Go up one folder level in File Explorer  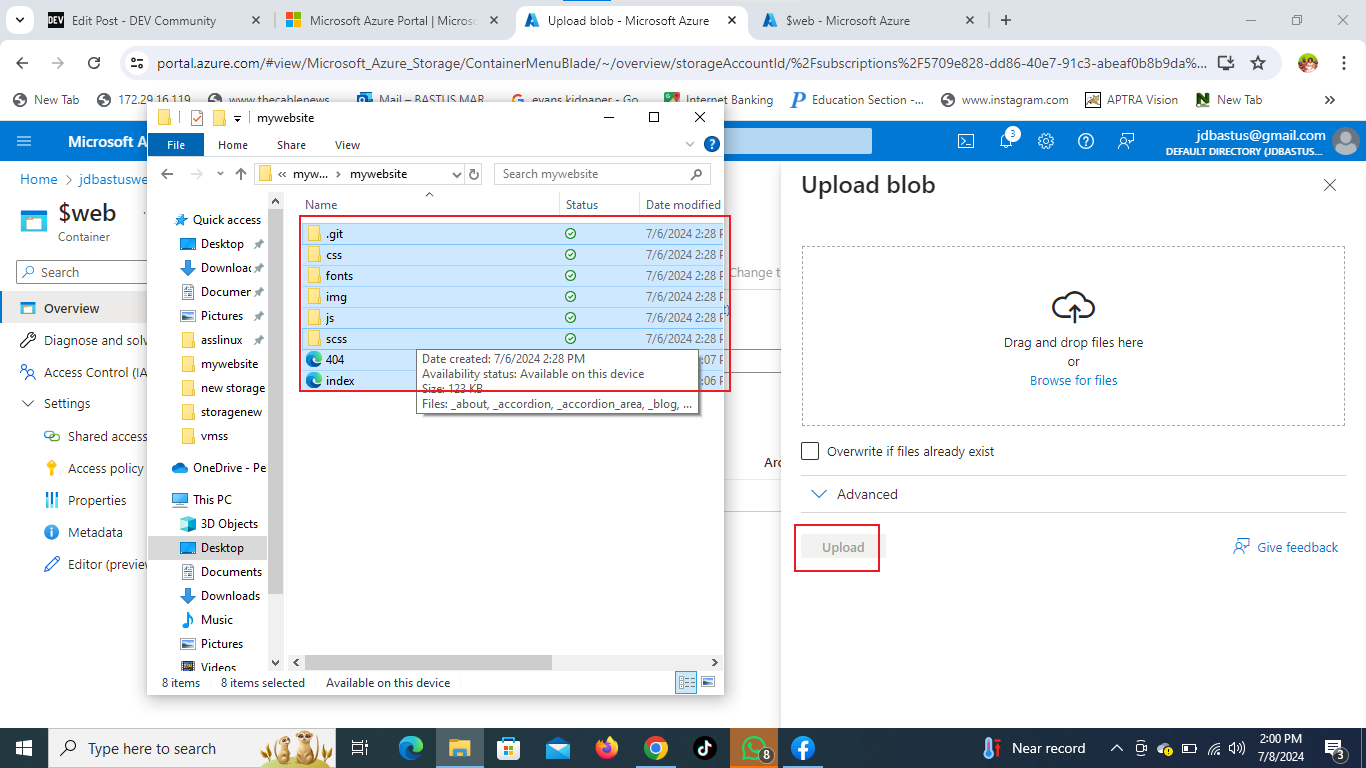[241, 174]
